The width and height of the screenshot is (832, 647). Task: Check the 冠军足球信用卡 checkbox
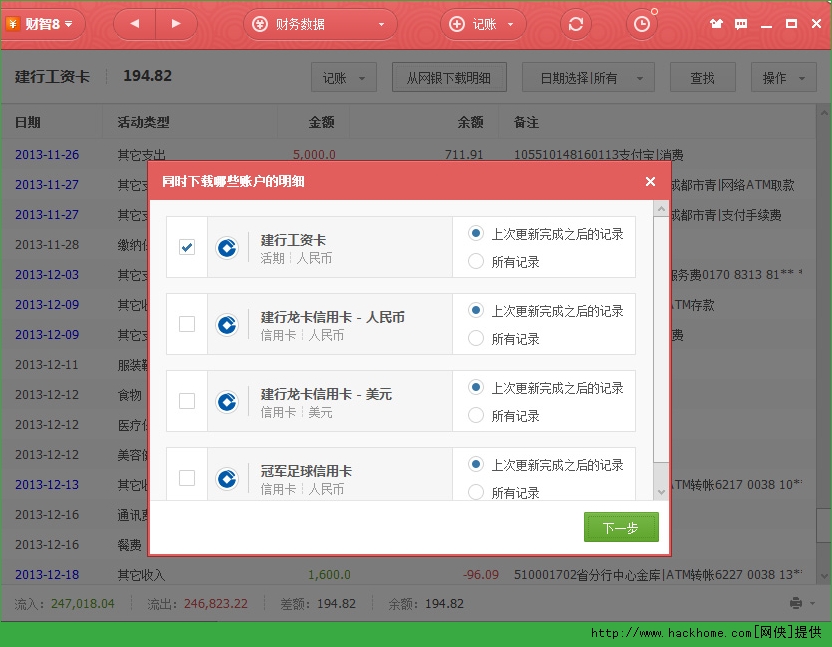(x=187, y=478)
